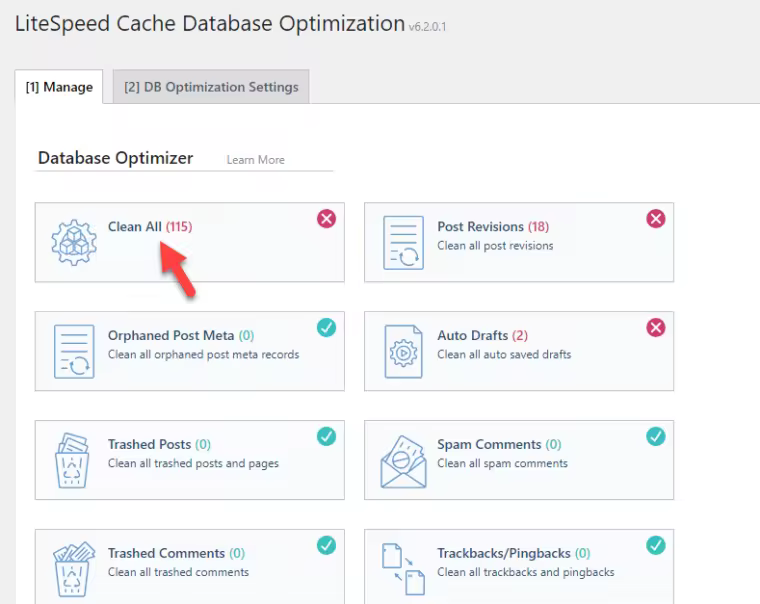The image size is (760, 604).
Task: Click green check on Spam Comments card
Action: 655,436
